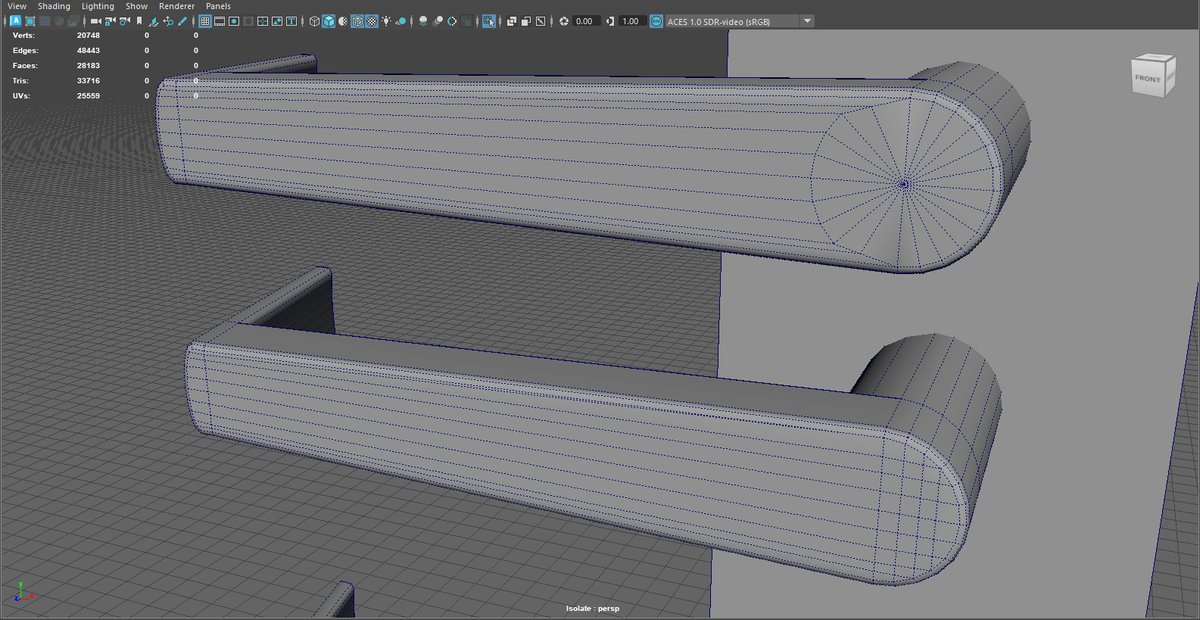Click the UVs count 25559
This screenshot has height=620, width=1200.
pyautogui.click(x=89, y=96)
